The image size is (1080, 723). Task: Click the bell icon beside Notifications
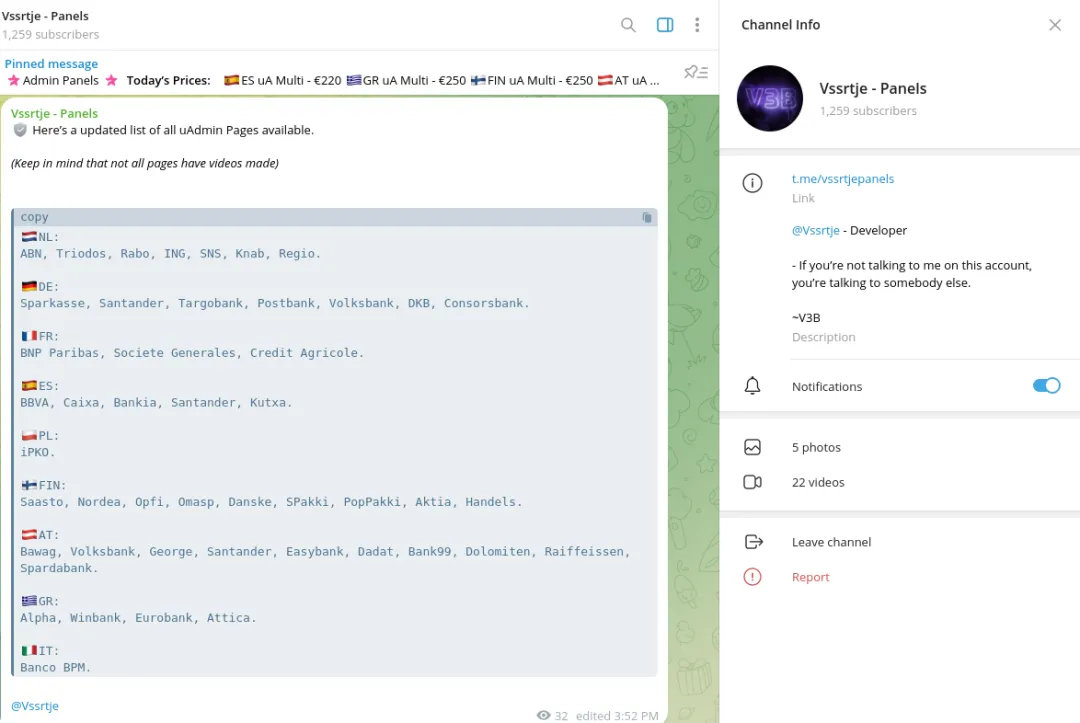(x=753, y=386)
